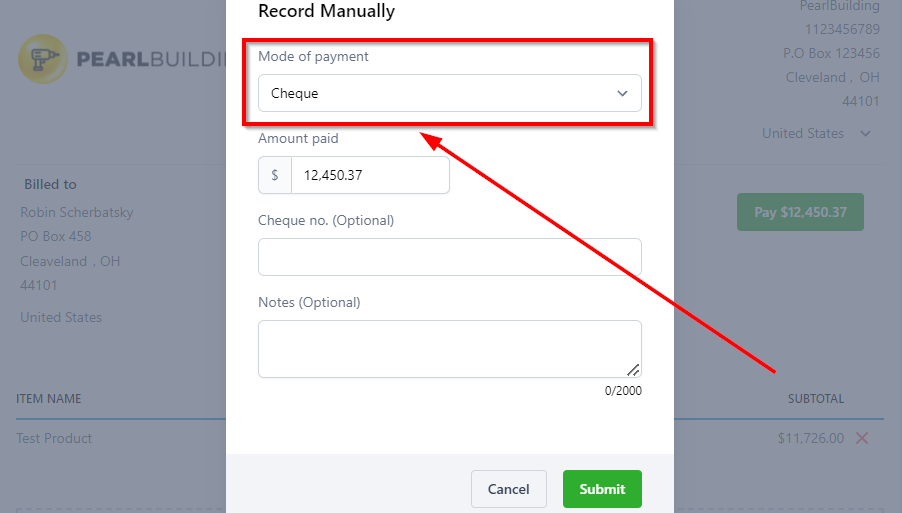Screen dimensions: 902x513
Task: Click the dollar sign currency prefix
Action: 275,175
